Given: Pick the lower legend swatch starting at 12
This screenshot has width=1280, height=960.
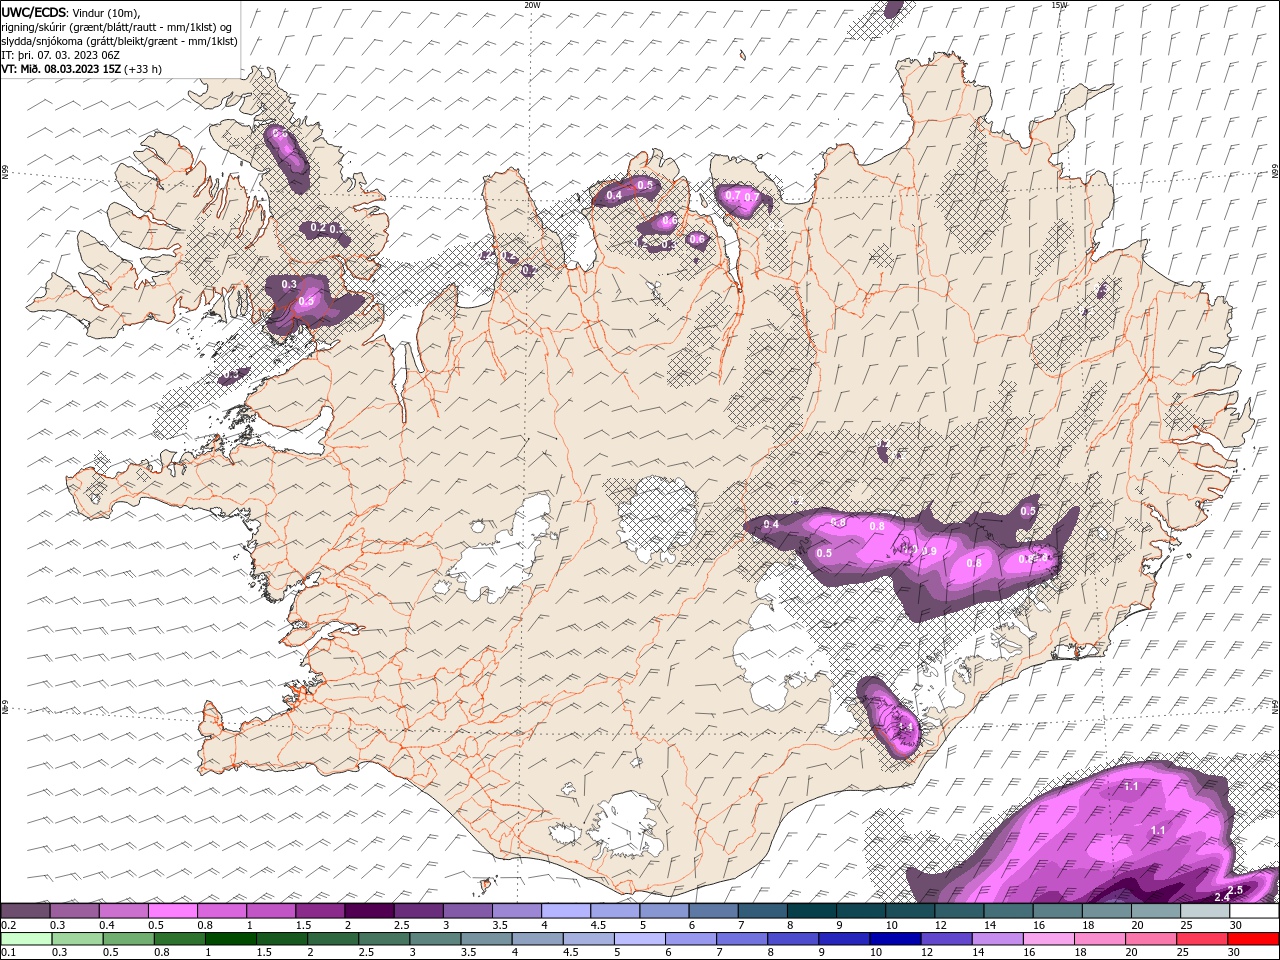Looking at the screenshot, I should [945, 939].
